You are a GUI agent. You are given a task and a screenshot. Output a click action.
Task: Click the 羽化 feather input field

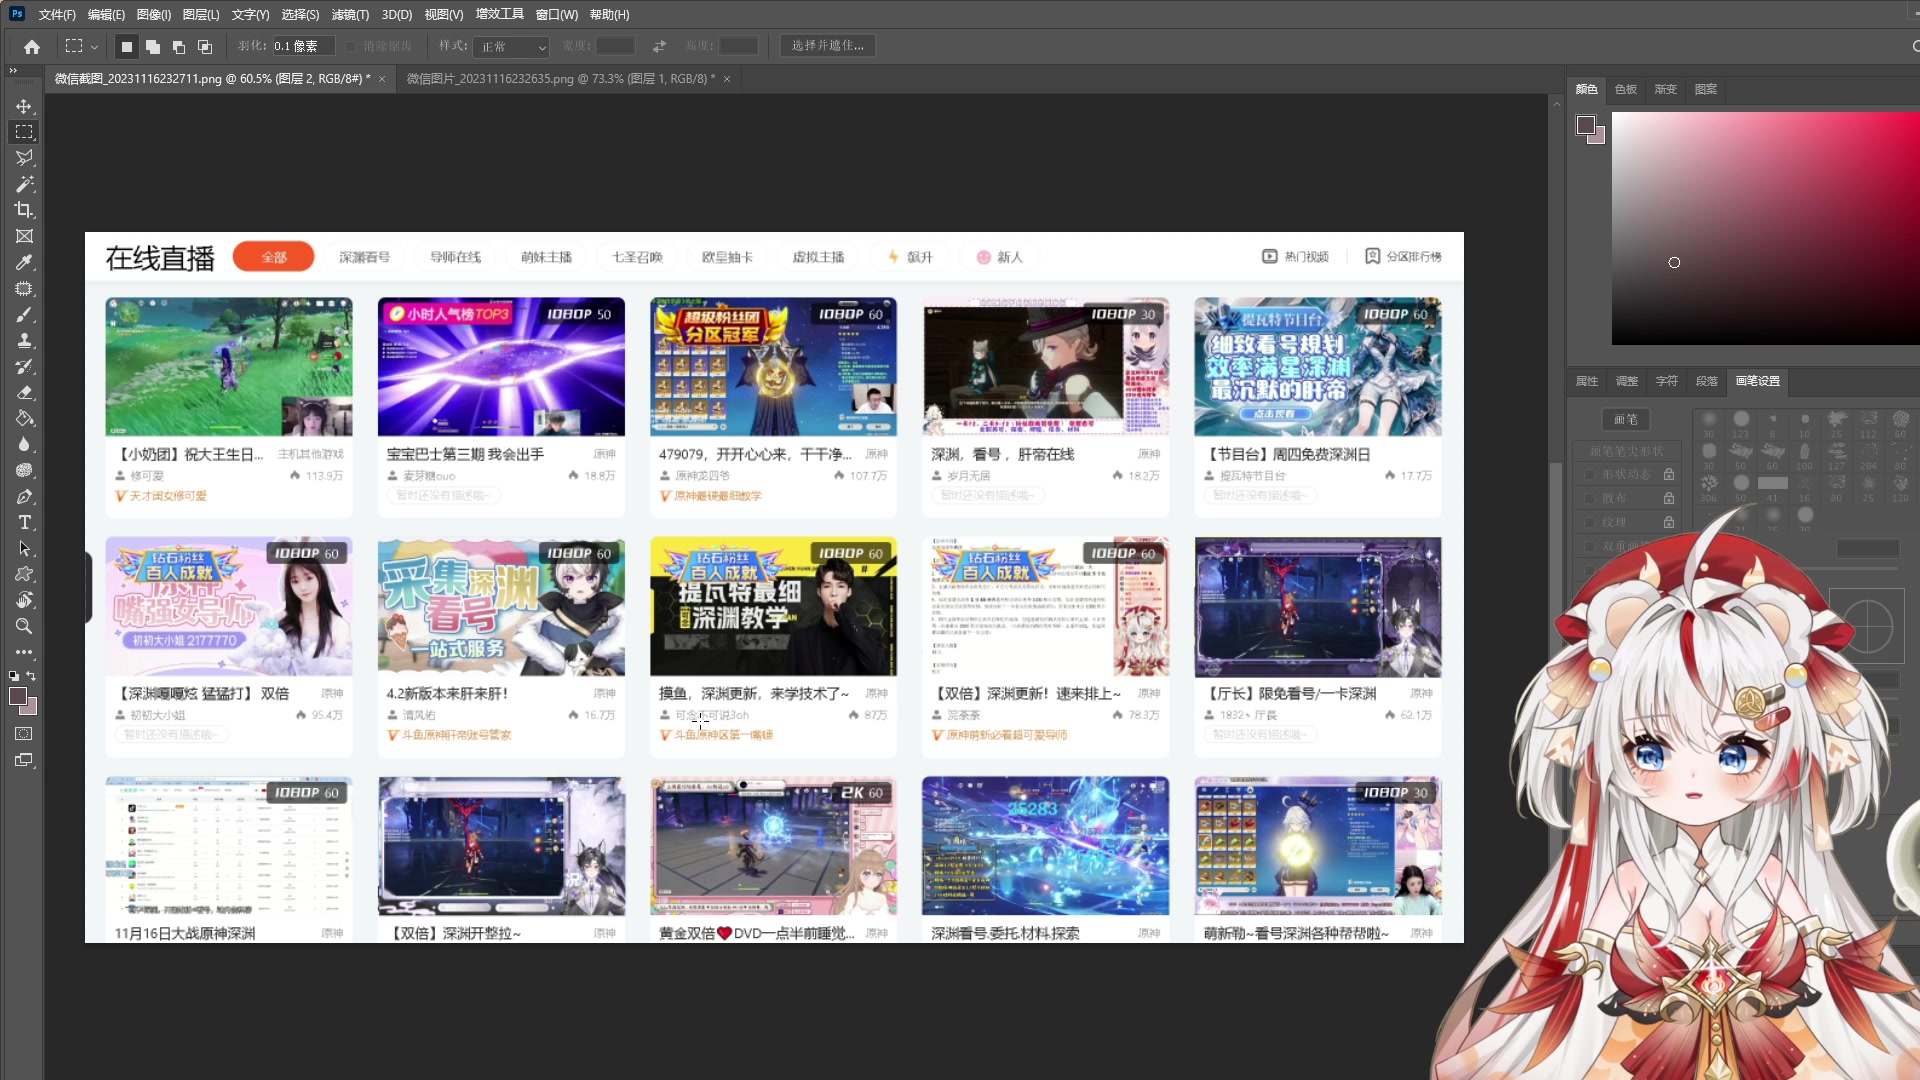[304, 46]
